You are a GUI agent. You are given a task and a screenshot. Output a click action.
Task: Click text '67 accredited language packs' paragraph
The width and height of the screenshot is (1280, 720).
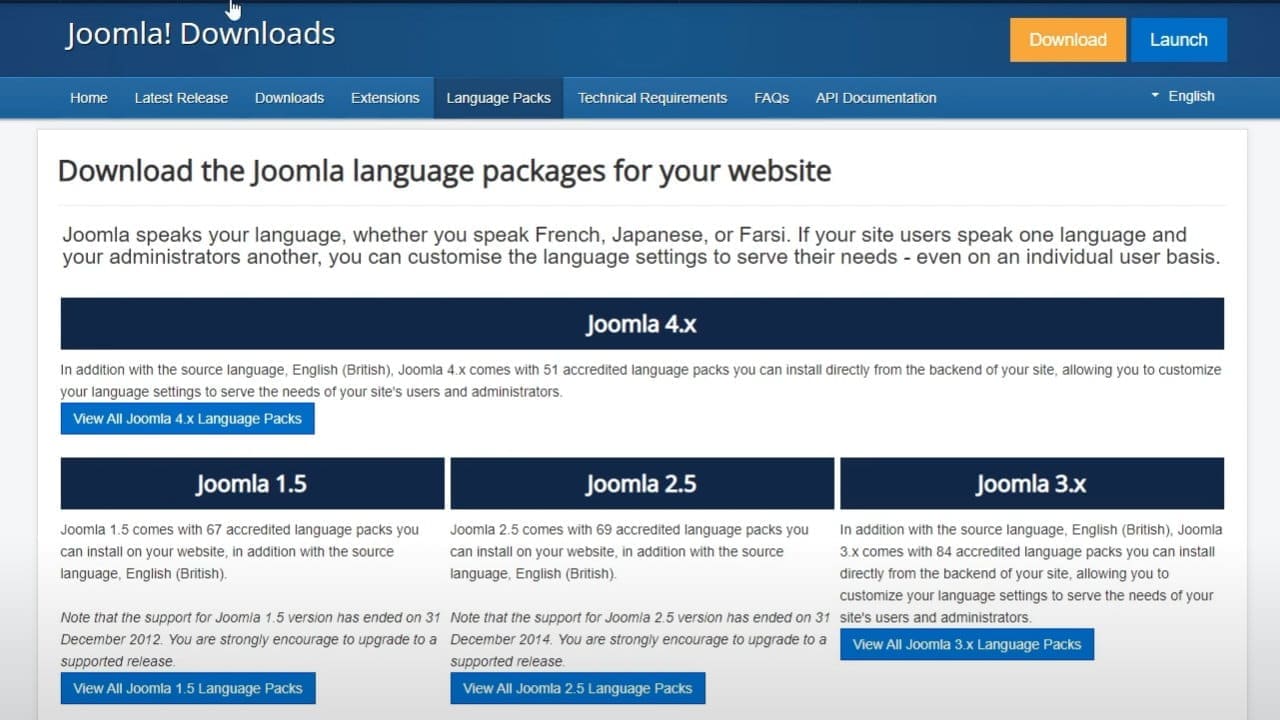(240, 552)
